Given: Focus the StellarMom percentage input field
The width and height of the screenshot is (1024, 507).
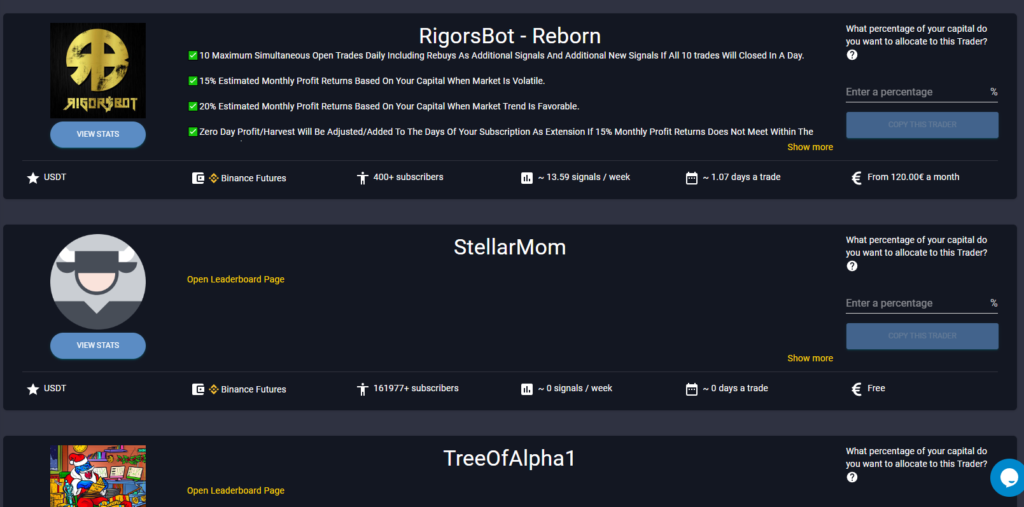Looking at the screenshot, I should coord(915,303).
